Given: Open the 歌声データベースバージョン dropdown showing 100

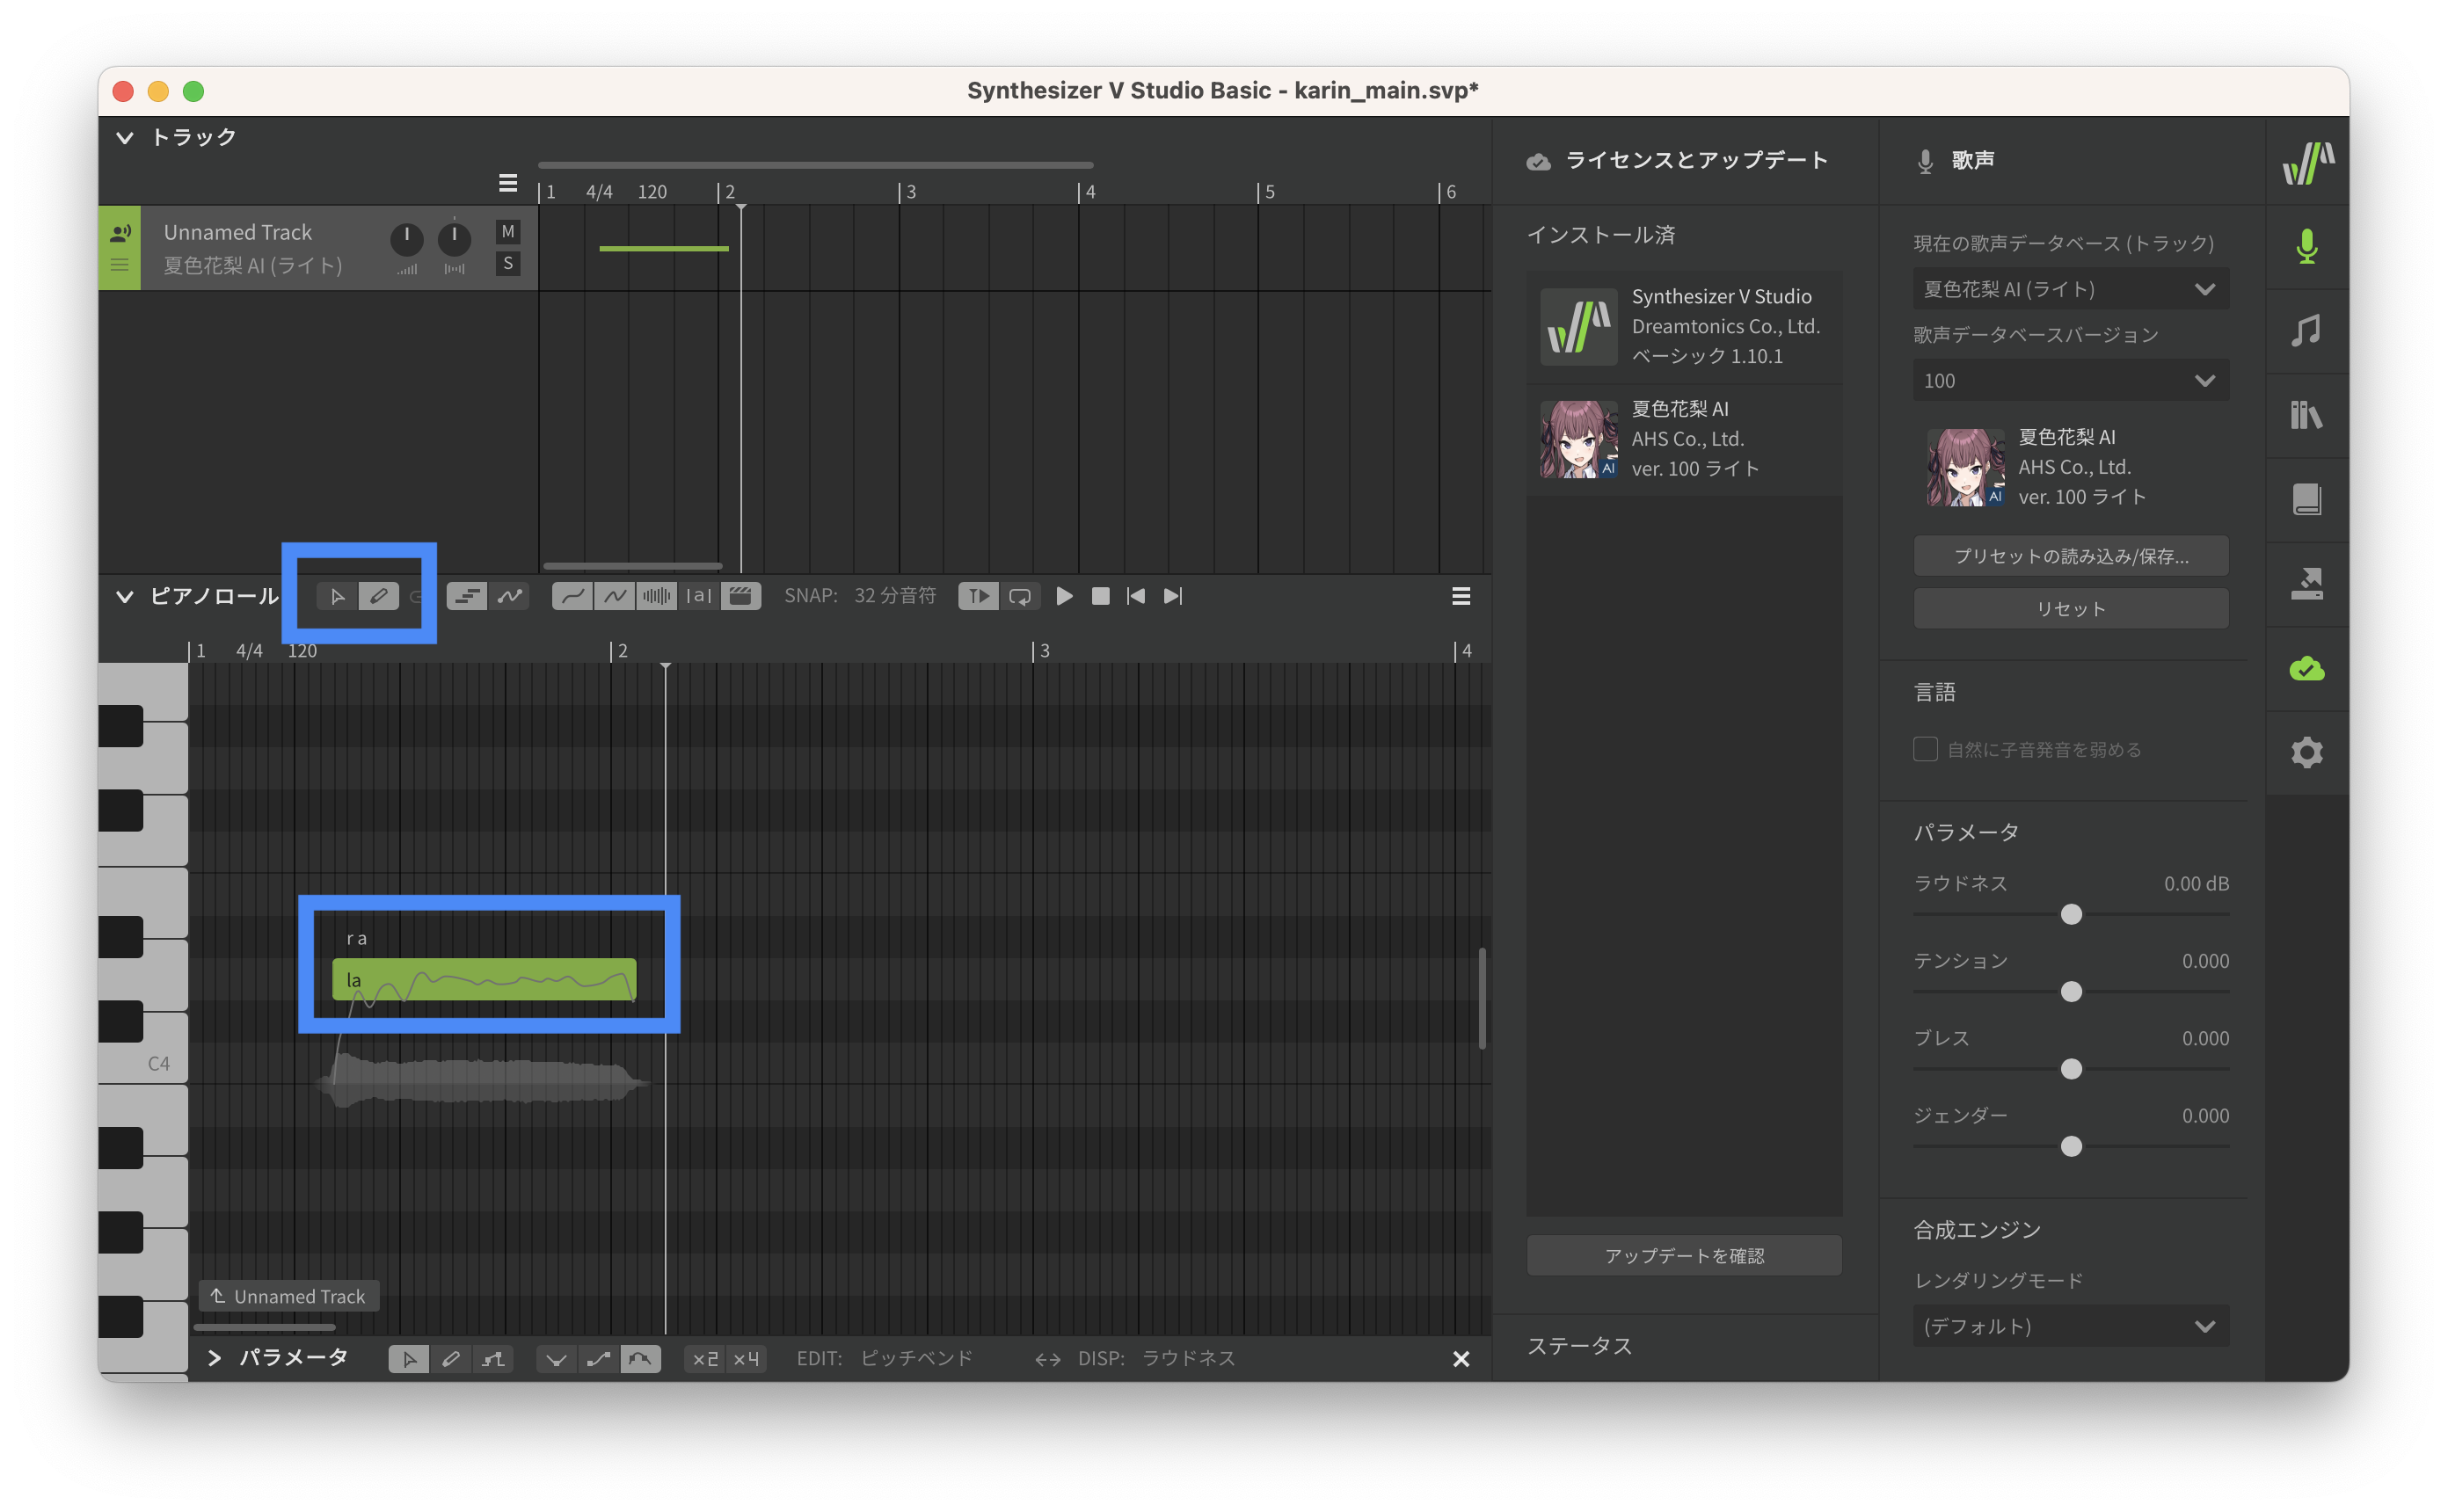Looking at the screenshot, I should click(2070, 381).
